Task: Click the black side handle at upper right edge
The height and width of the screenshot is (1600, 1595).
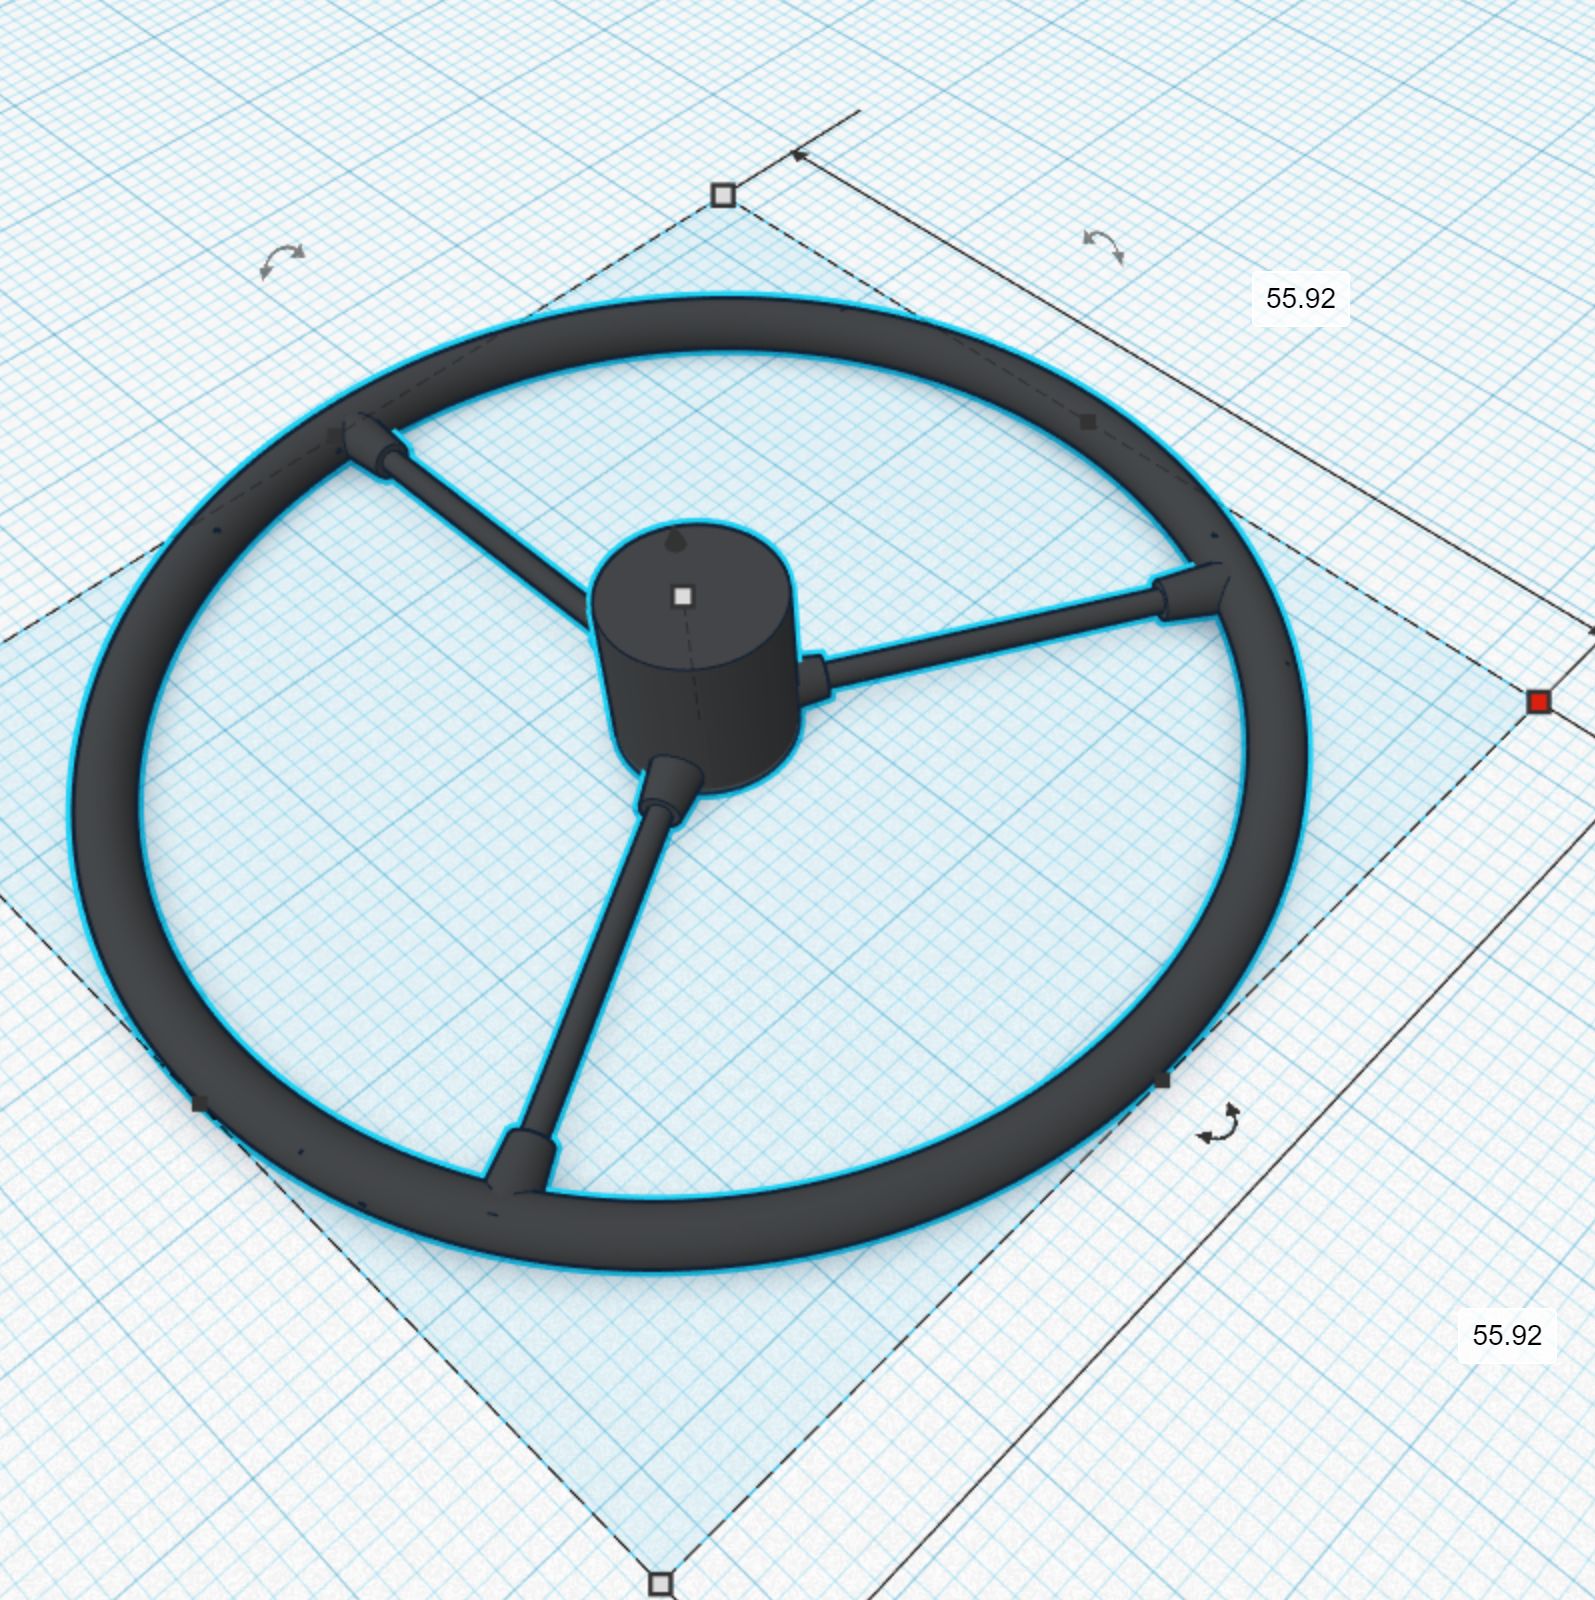Action: [x=1089, y=422]
